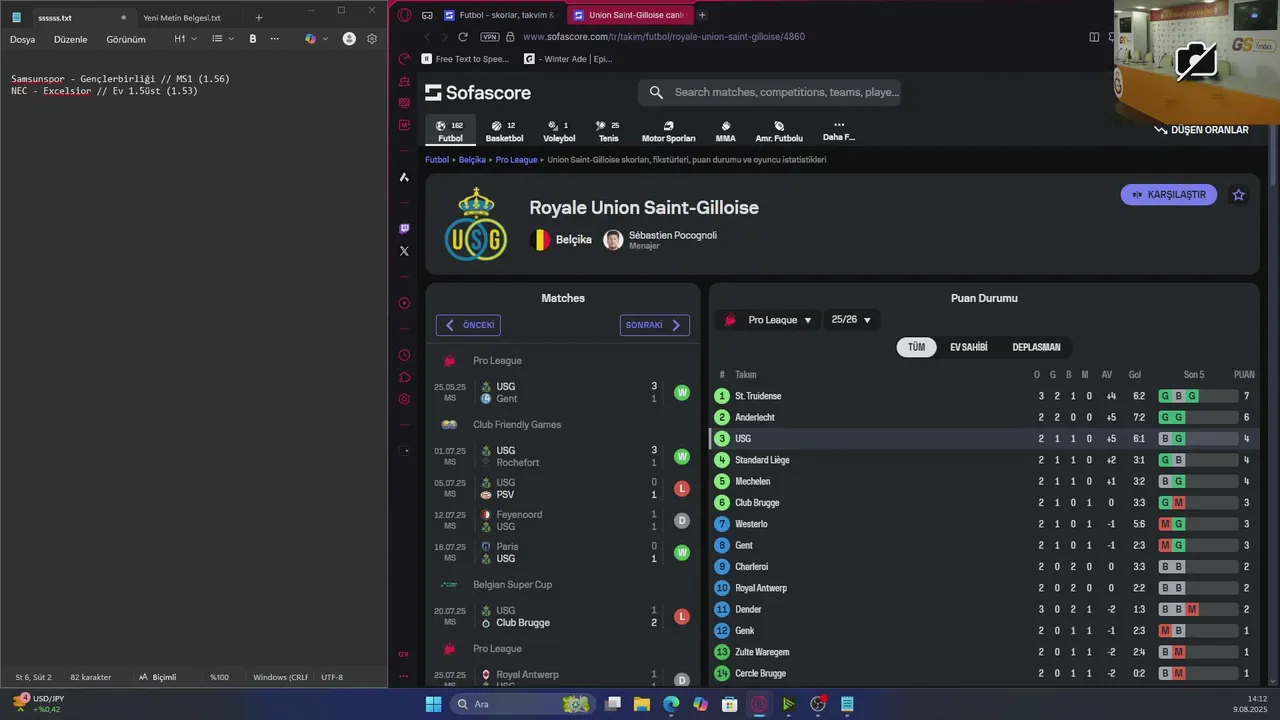Open Free Text to Speech bookmark
Viewport: 1280px width, 720px height.
(466, 59)
